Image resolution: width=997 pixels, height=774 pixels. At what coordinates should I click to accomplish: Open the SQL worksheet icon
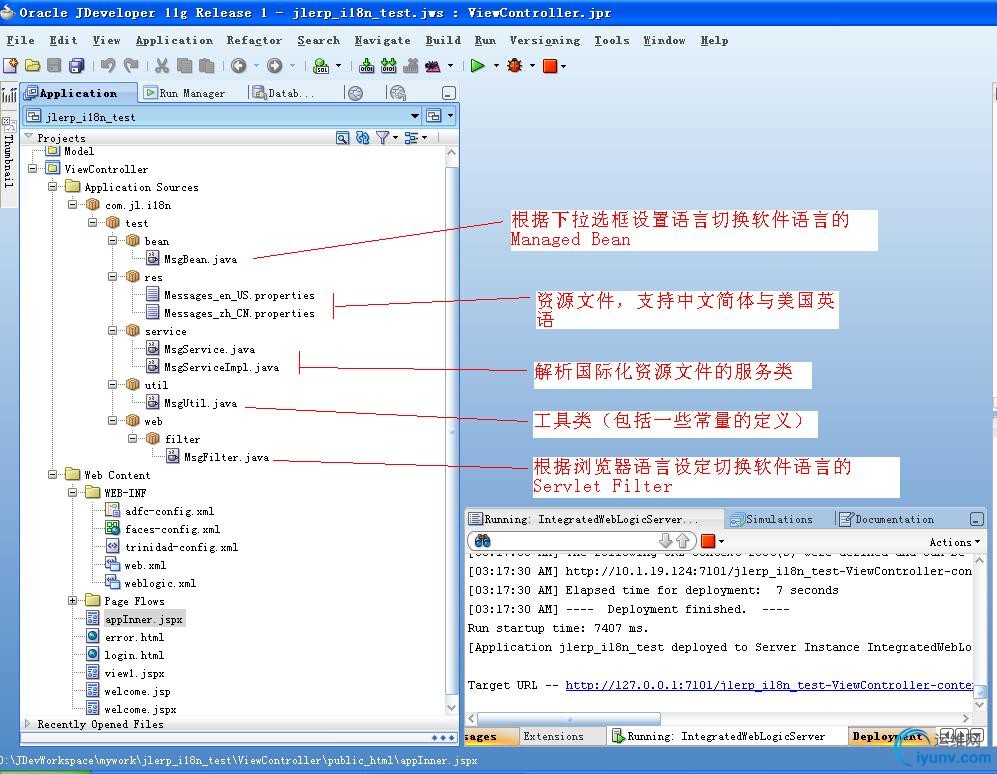322,66
